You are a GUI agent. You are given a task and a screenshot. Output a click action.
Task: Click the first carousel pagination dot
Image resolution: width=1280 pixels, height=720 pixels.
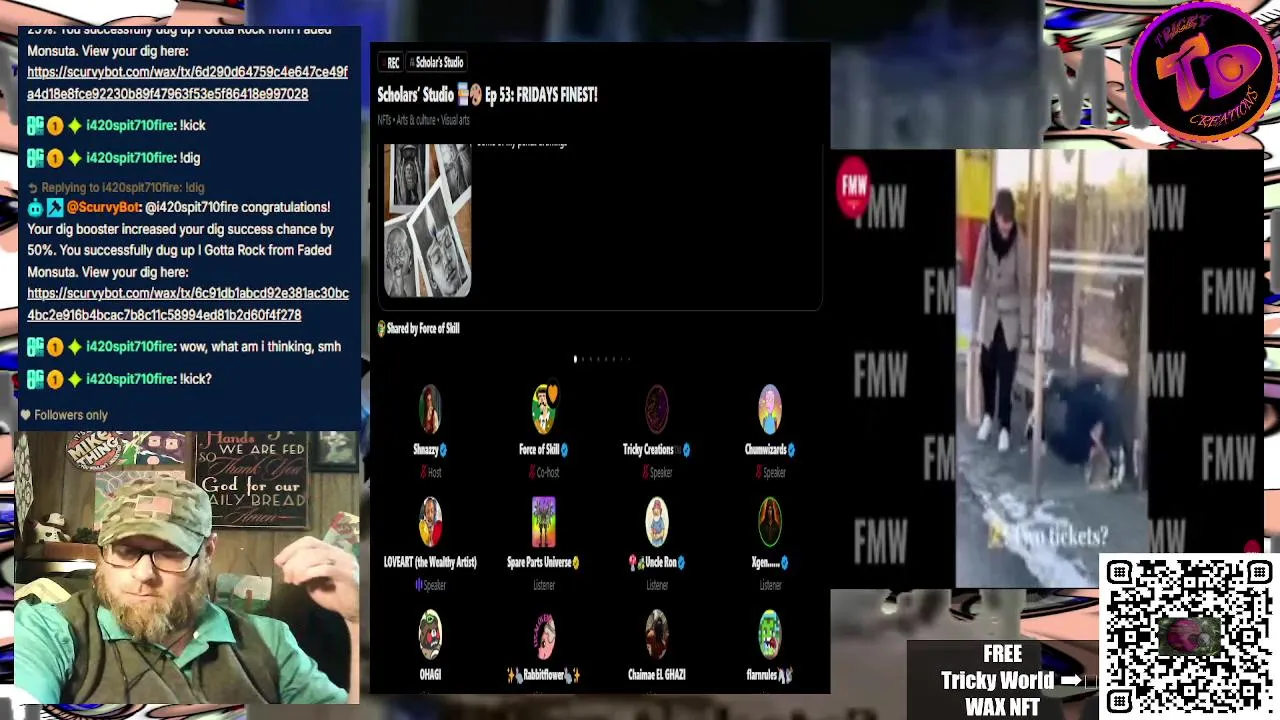(x=575, y=358)
